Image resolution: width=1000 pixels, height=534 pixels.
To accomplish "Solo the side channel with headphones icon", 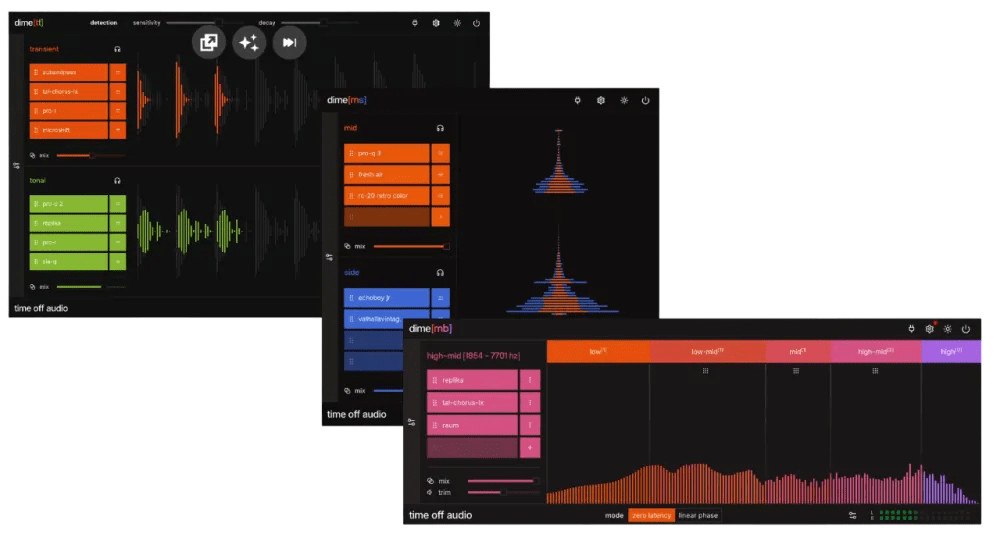I will pyautogui.click(x=440, y=272).
